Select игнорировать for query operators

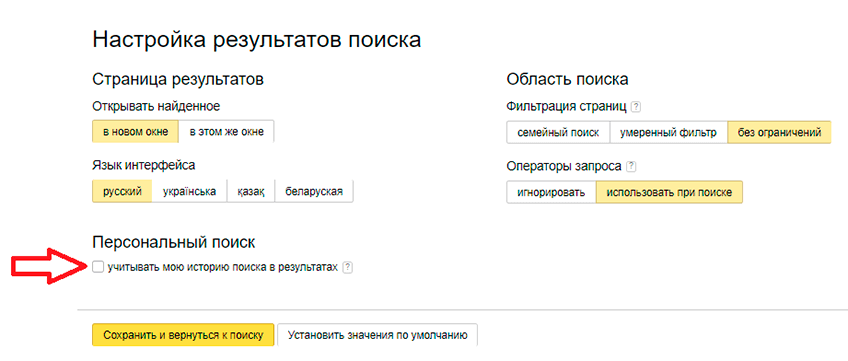tap(551, 192)
